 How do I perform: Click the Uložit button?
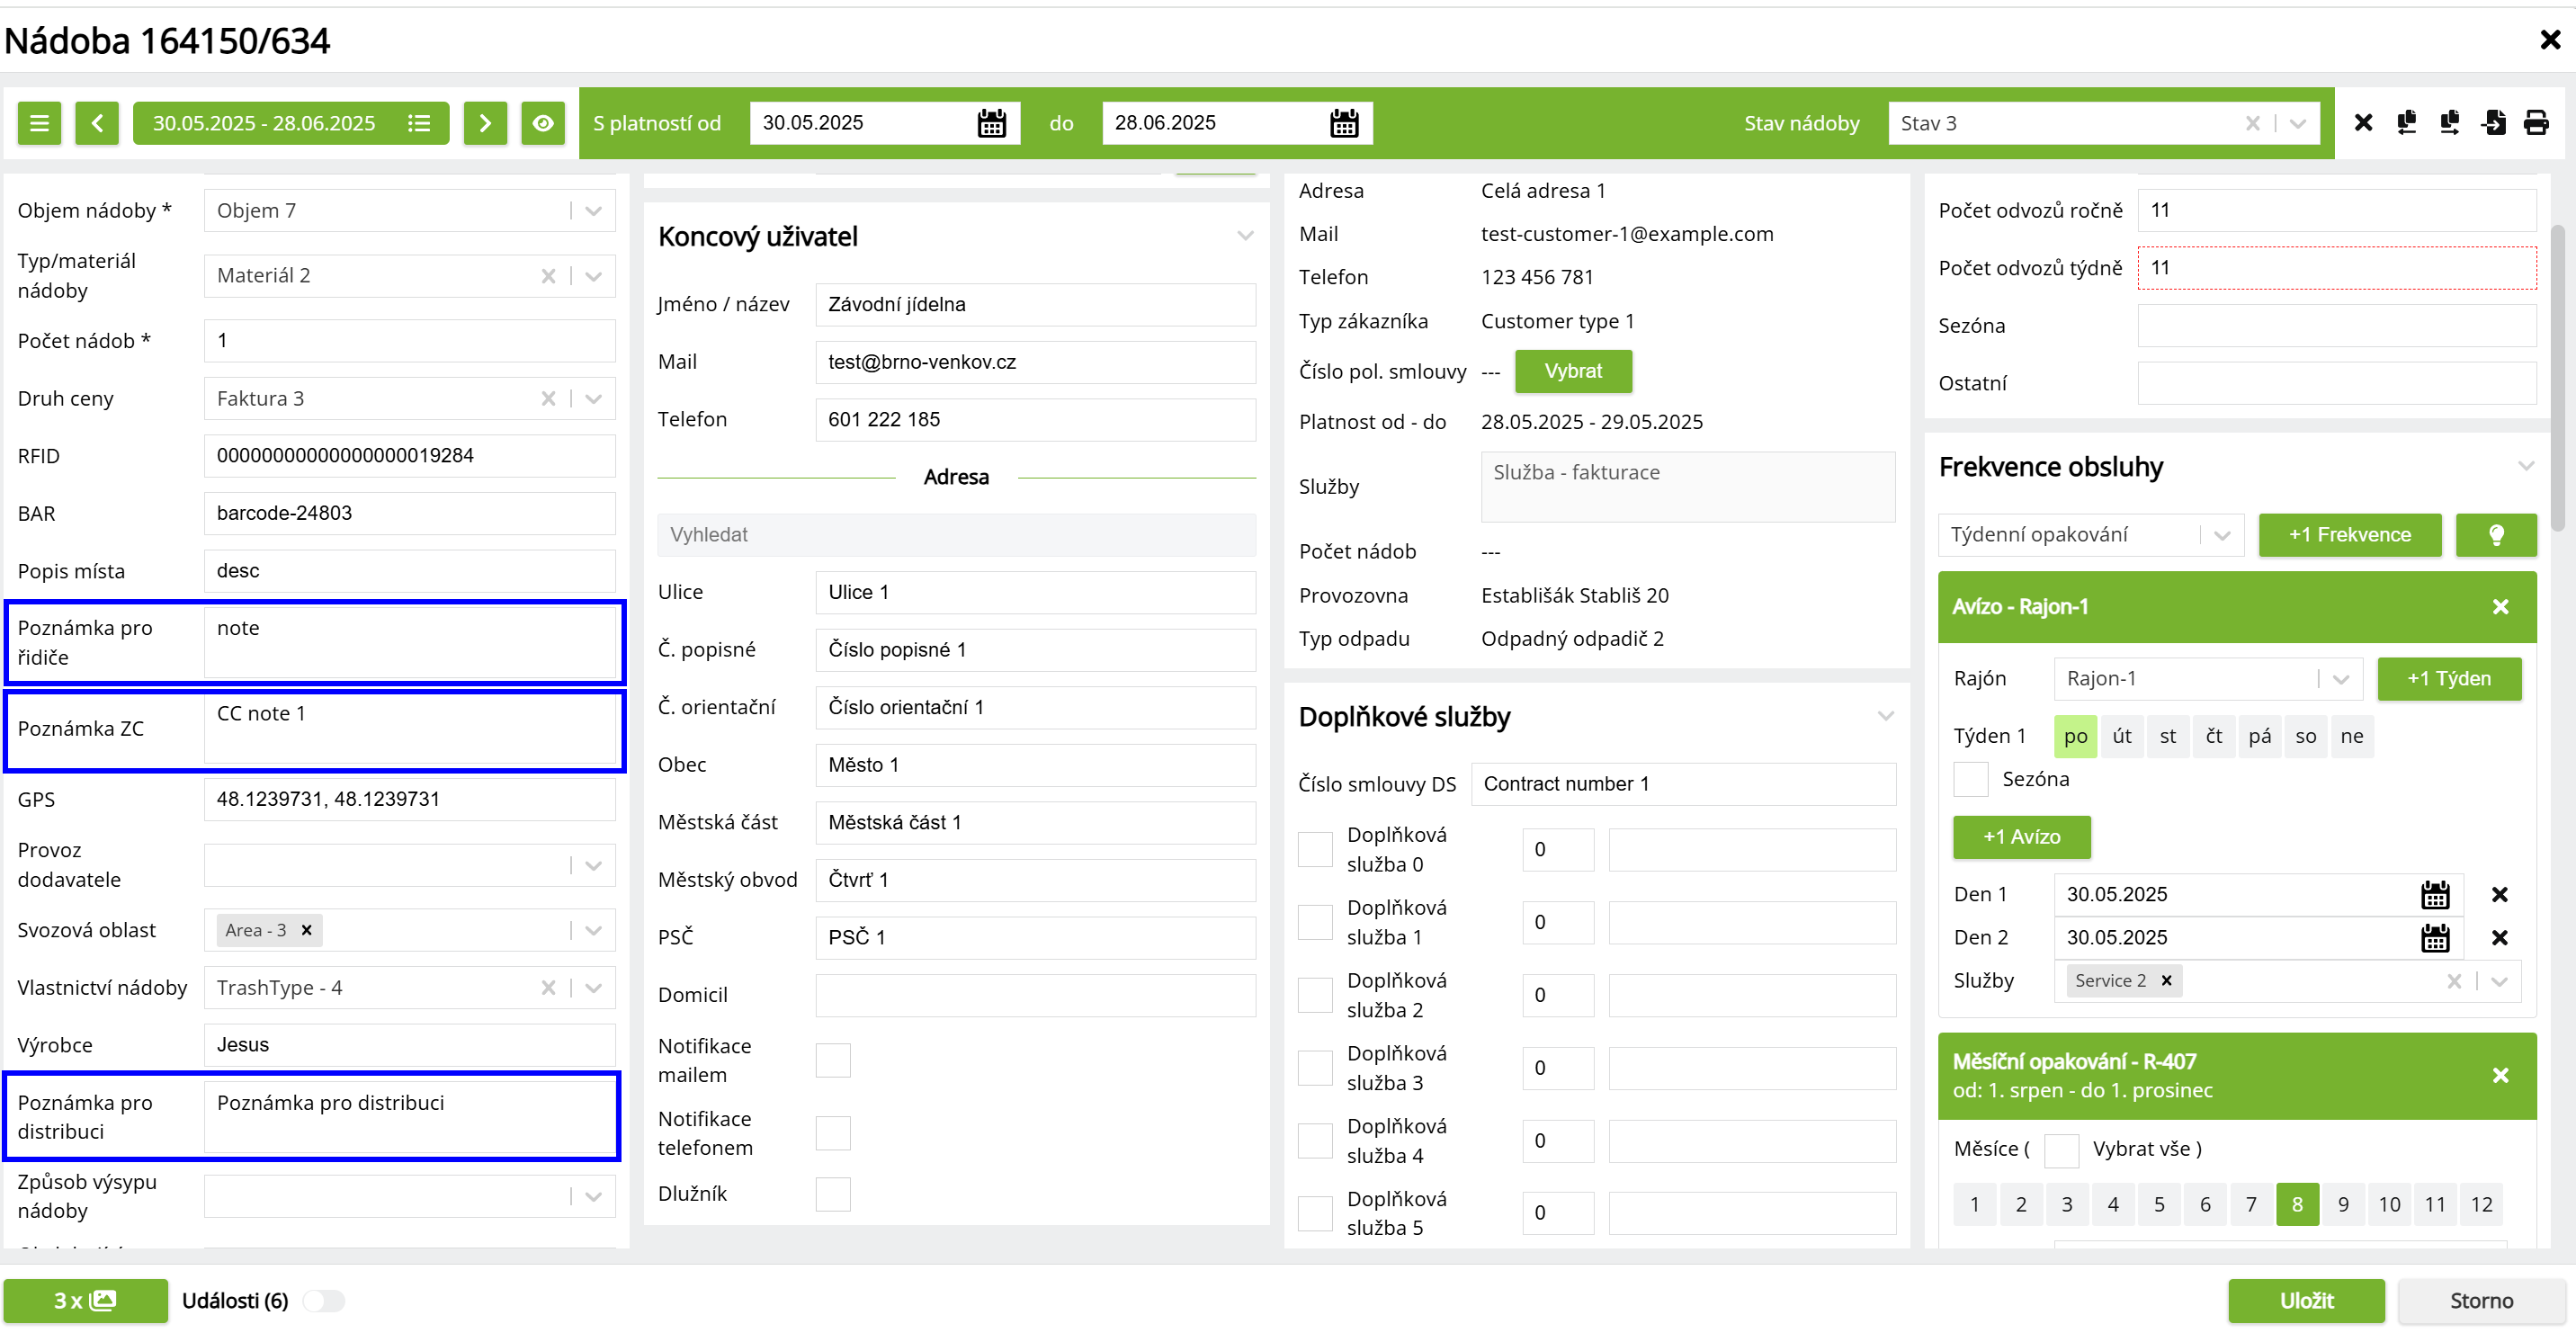(2305, 1300)
